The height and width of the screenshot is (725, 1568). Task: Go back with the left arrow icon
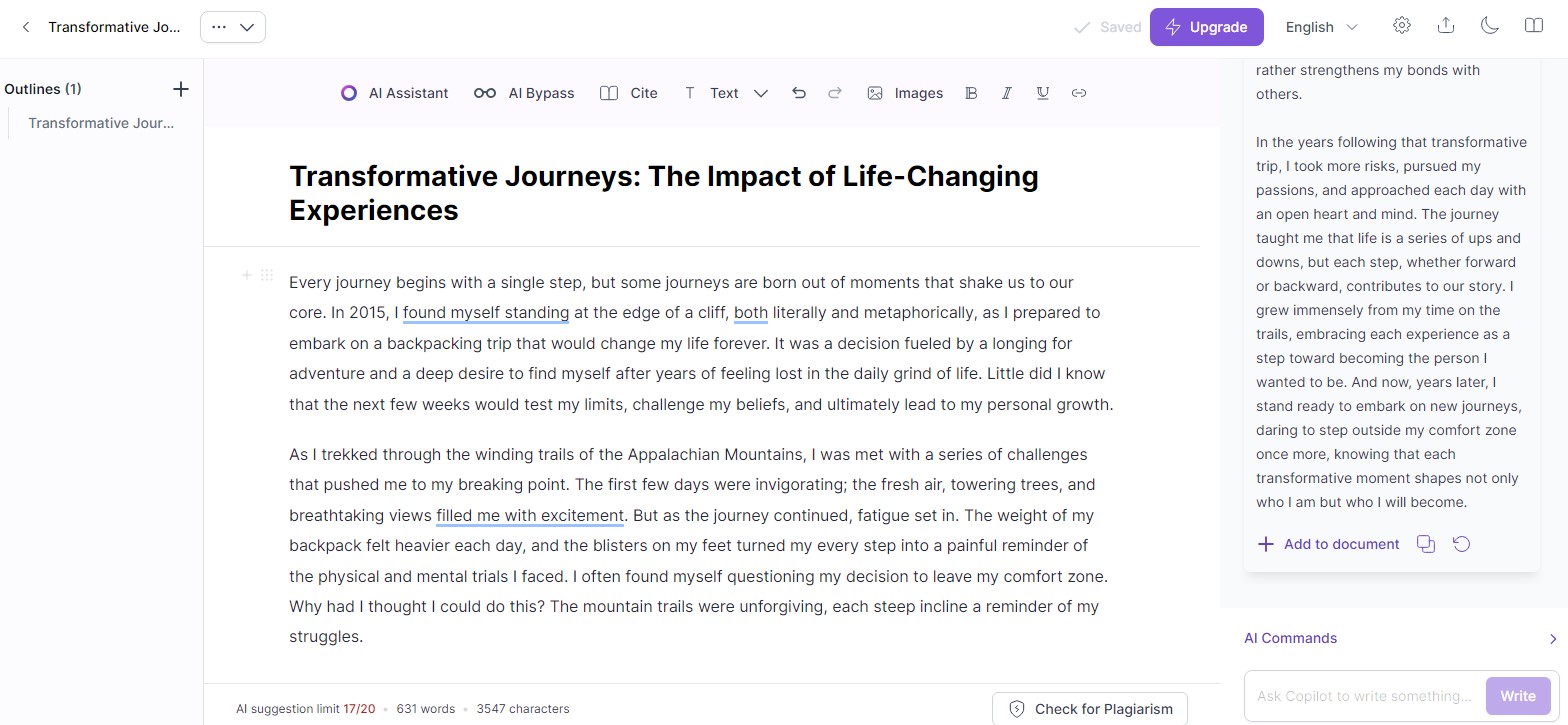(26, 27)
